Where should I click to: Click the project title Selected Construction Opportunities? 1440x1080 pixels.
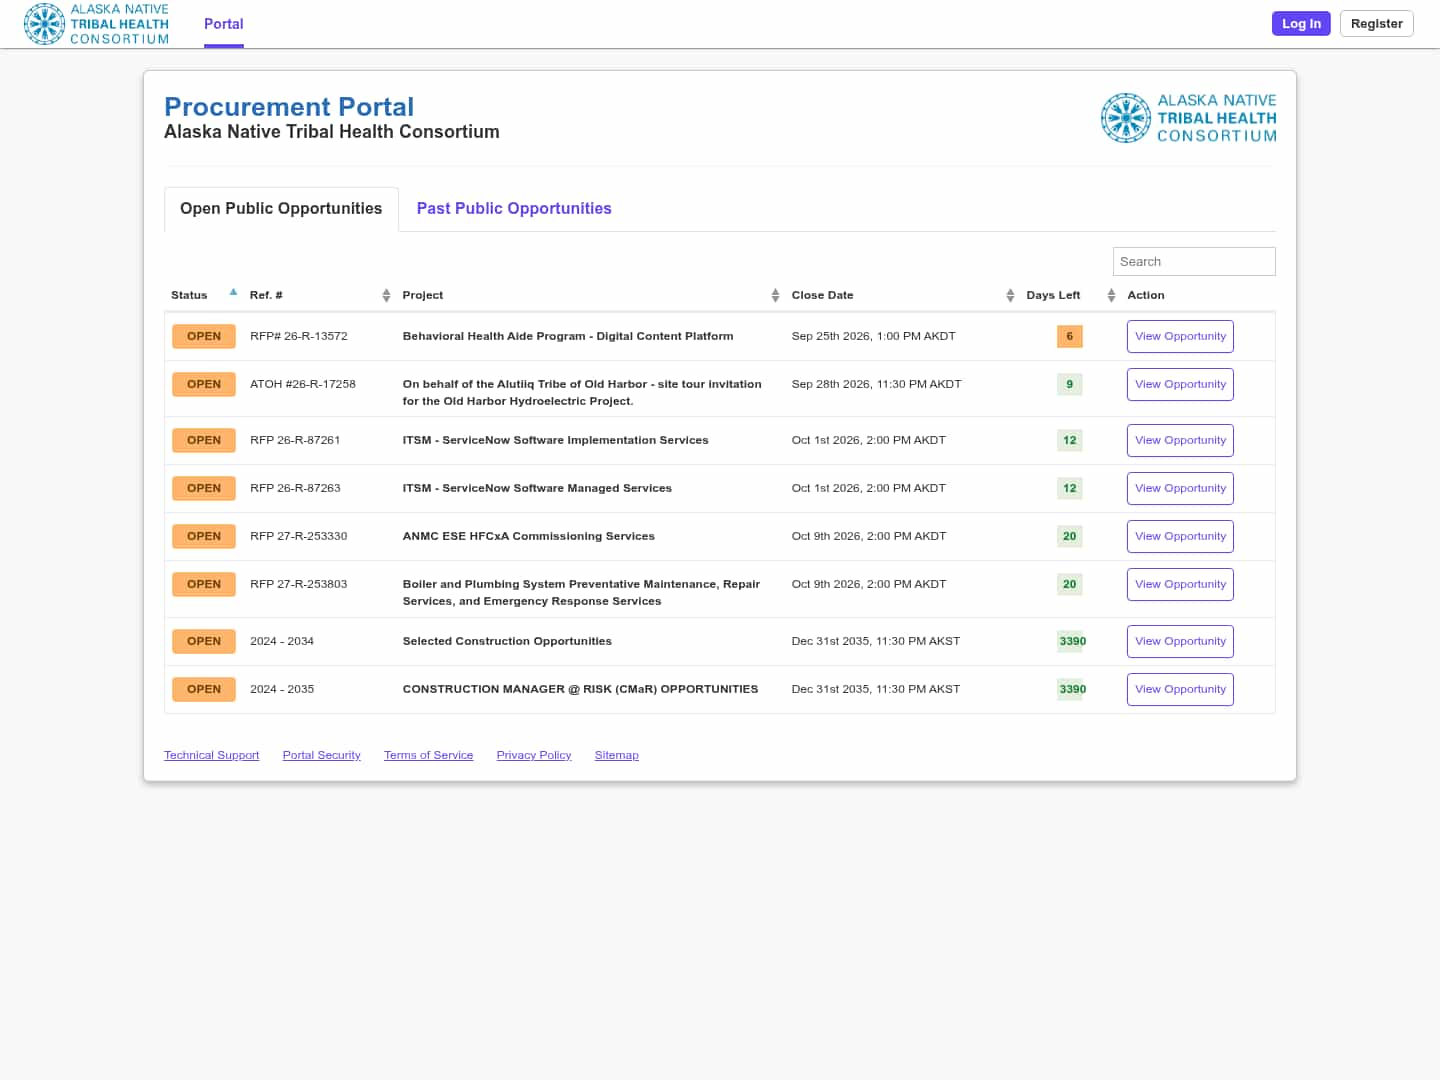pyautogui.click(x=507, y=641)
